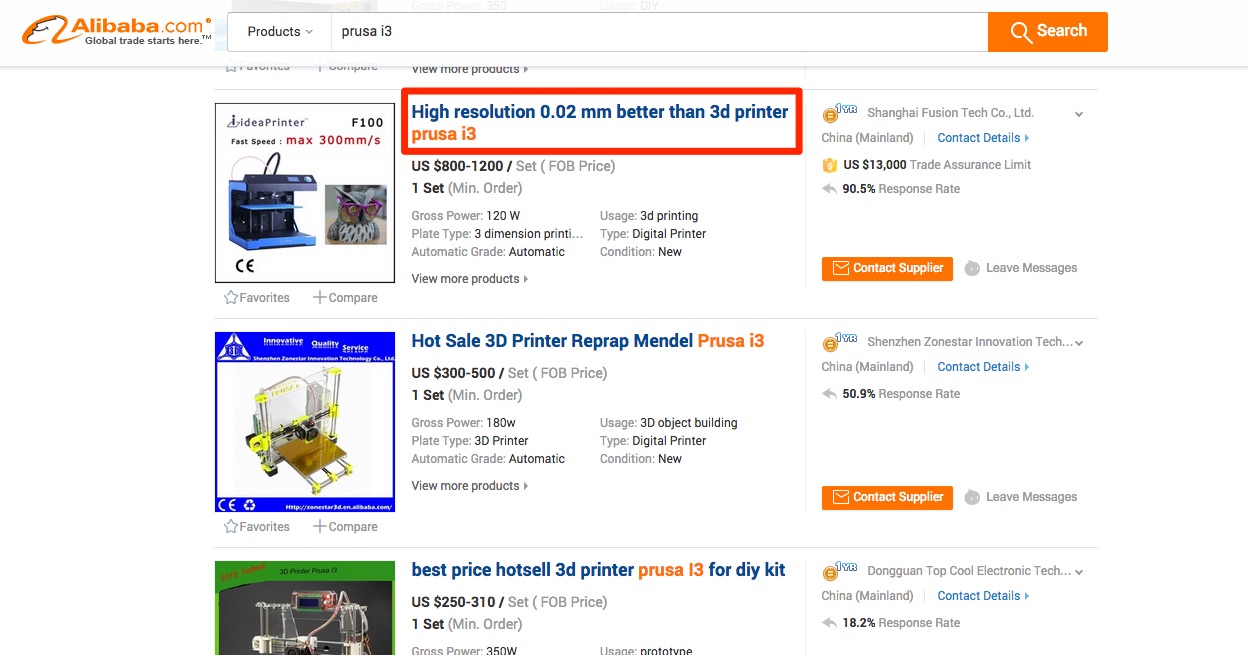Toggle Compare for the ideaPrinter F100 listing
1248x655 pixels.
click(345, 297)
